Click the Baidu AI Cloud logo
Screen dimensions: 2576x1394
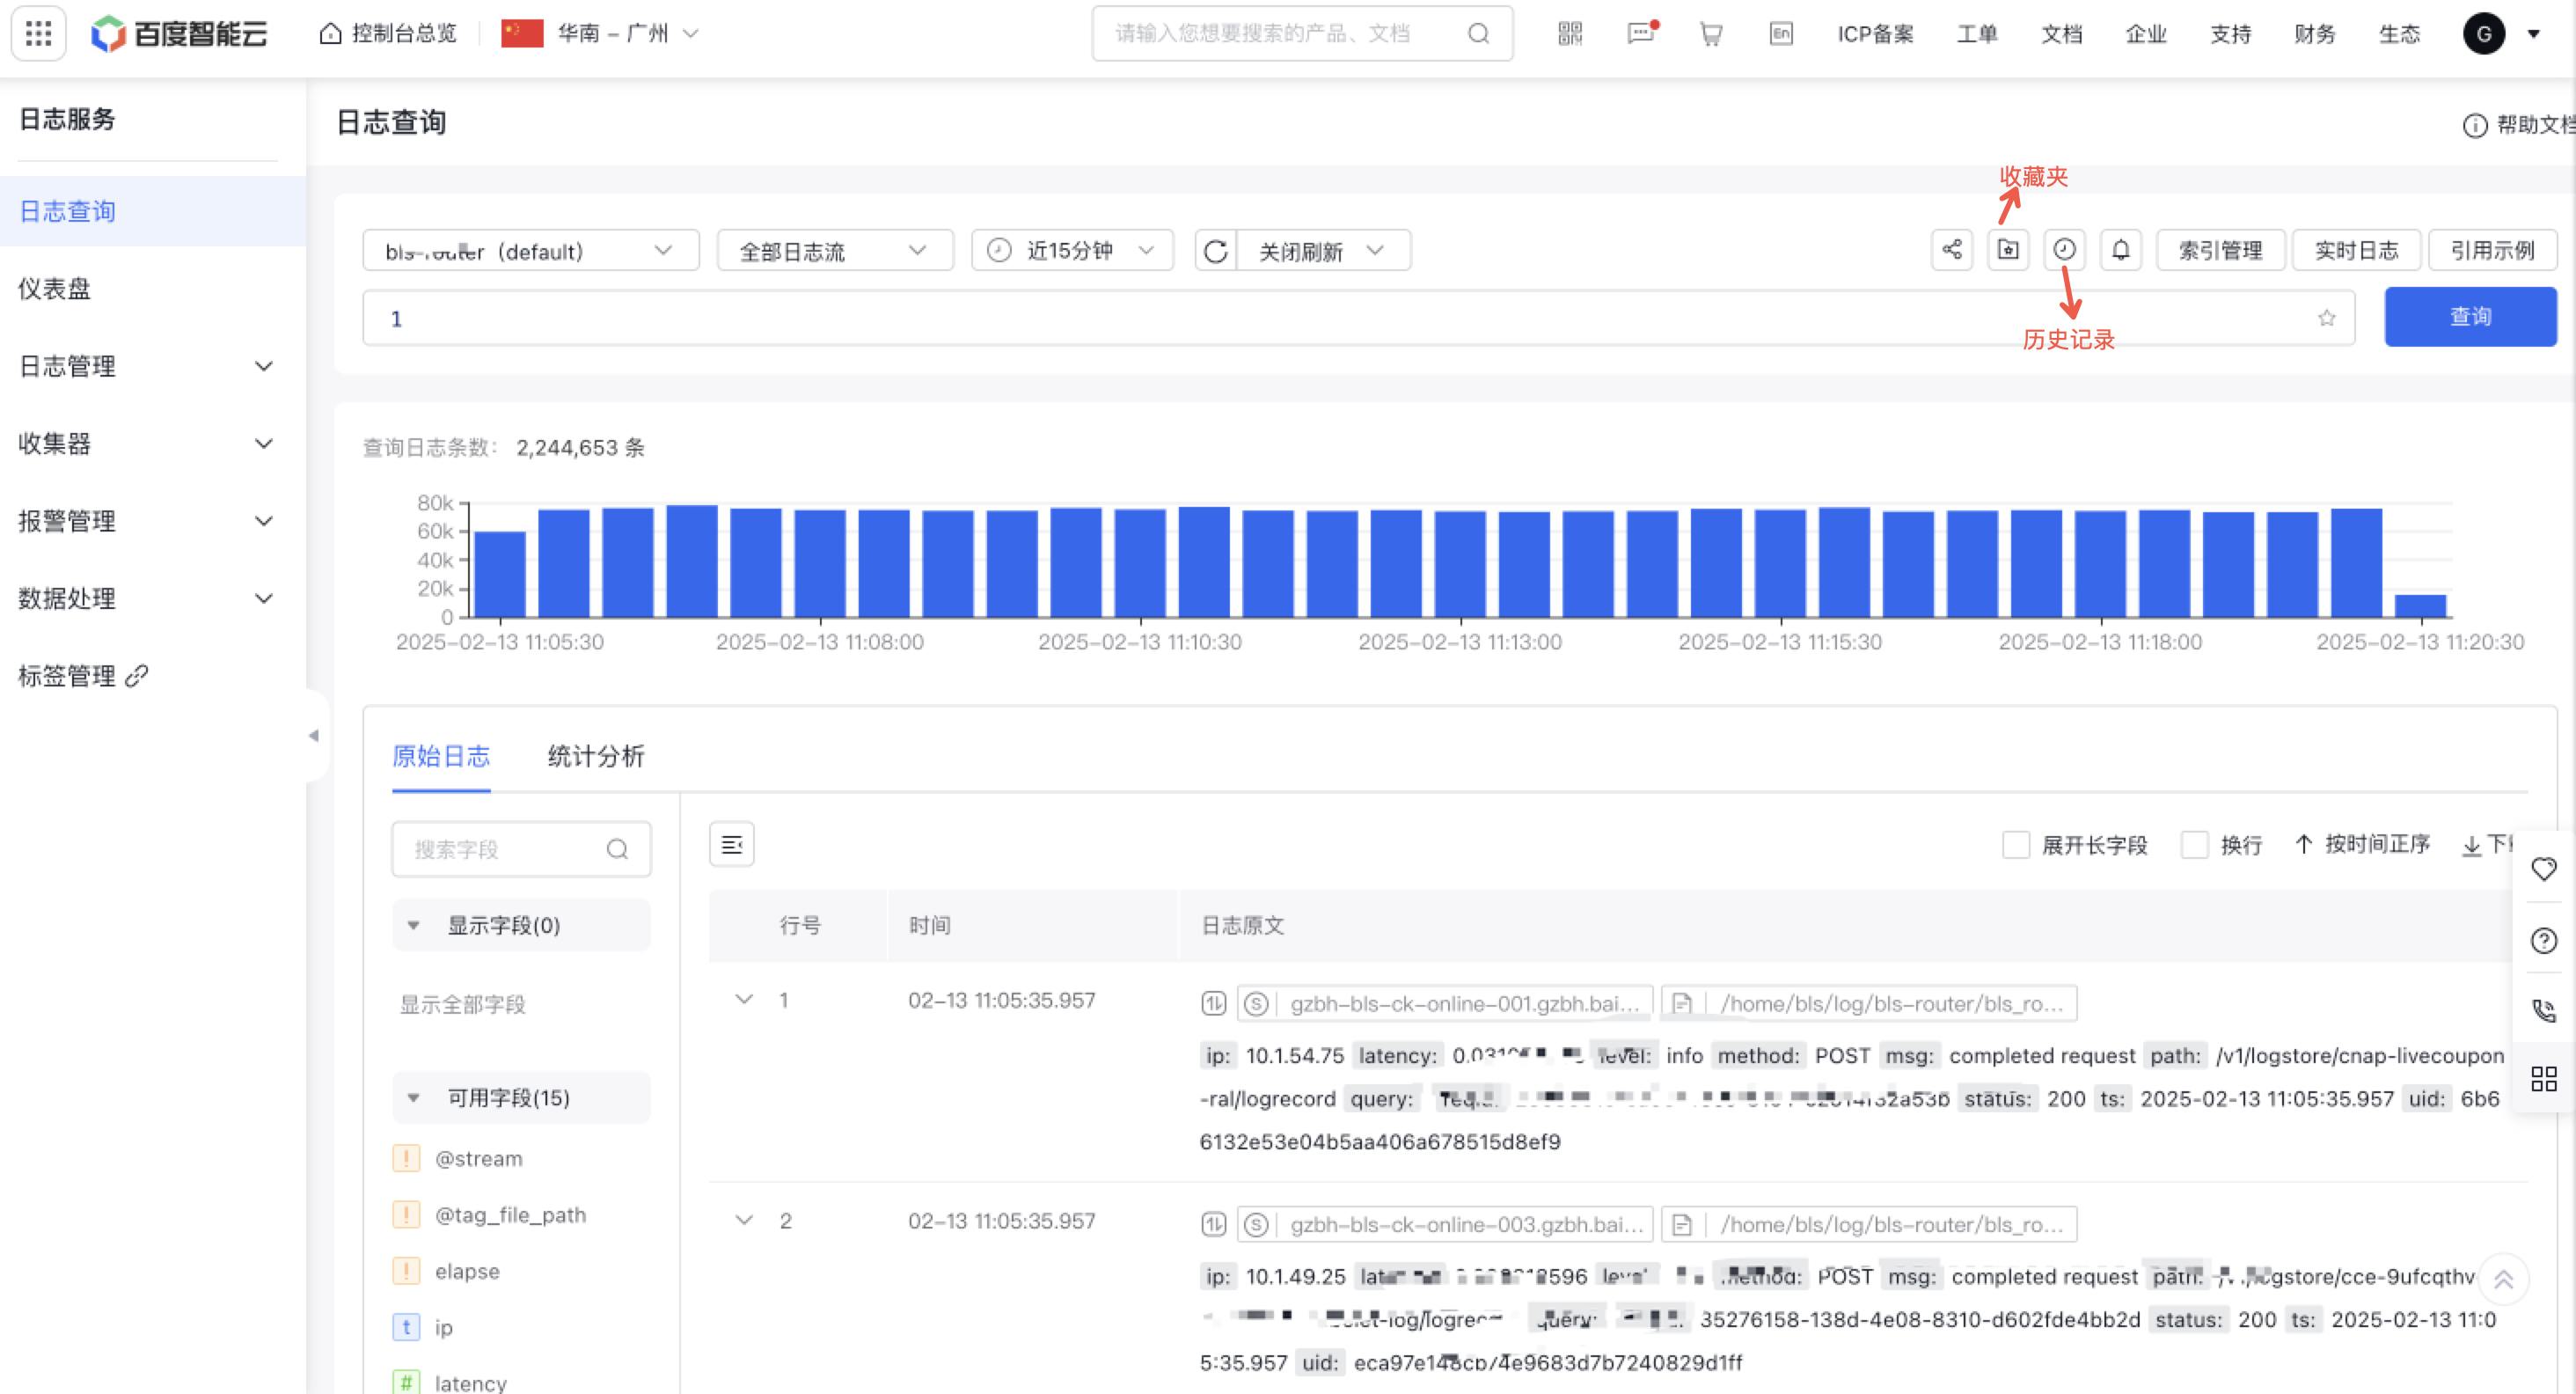pos(179,33)
